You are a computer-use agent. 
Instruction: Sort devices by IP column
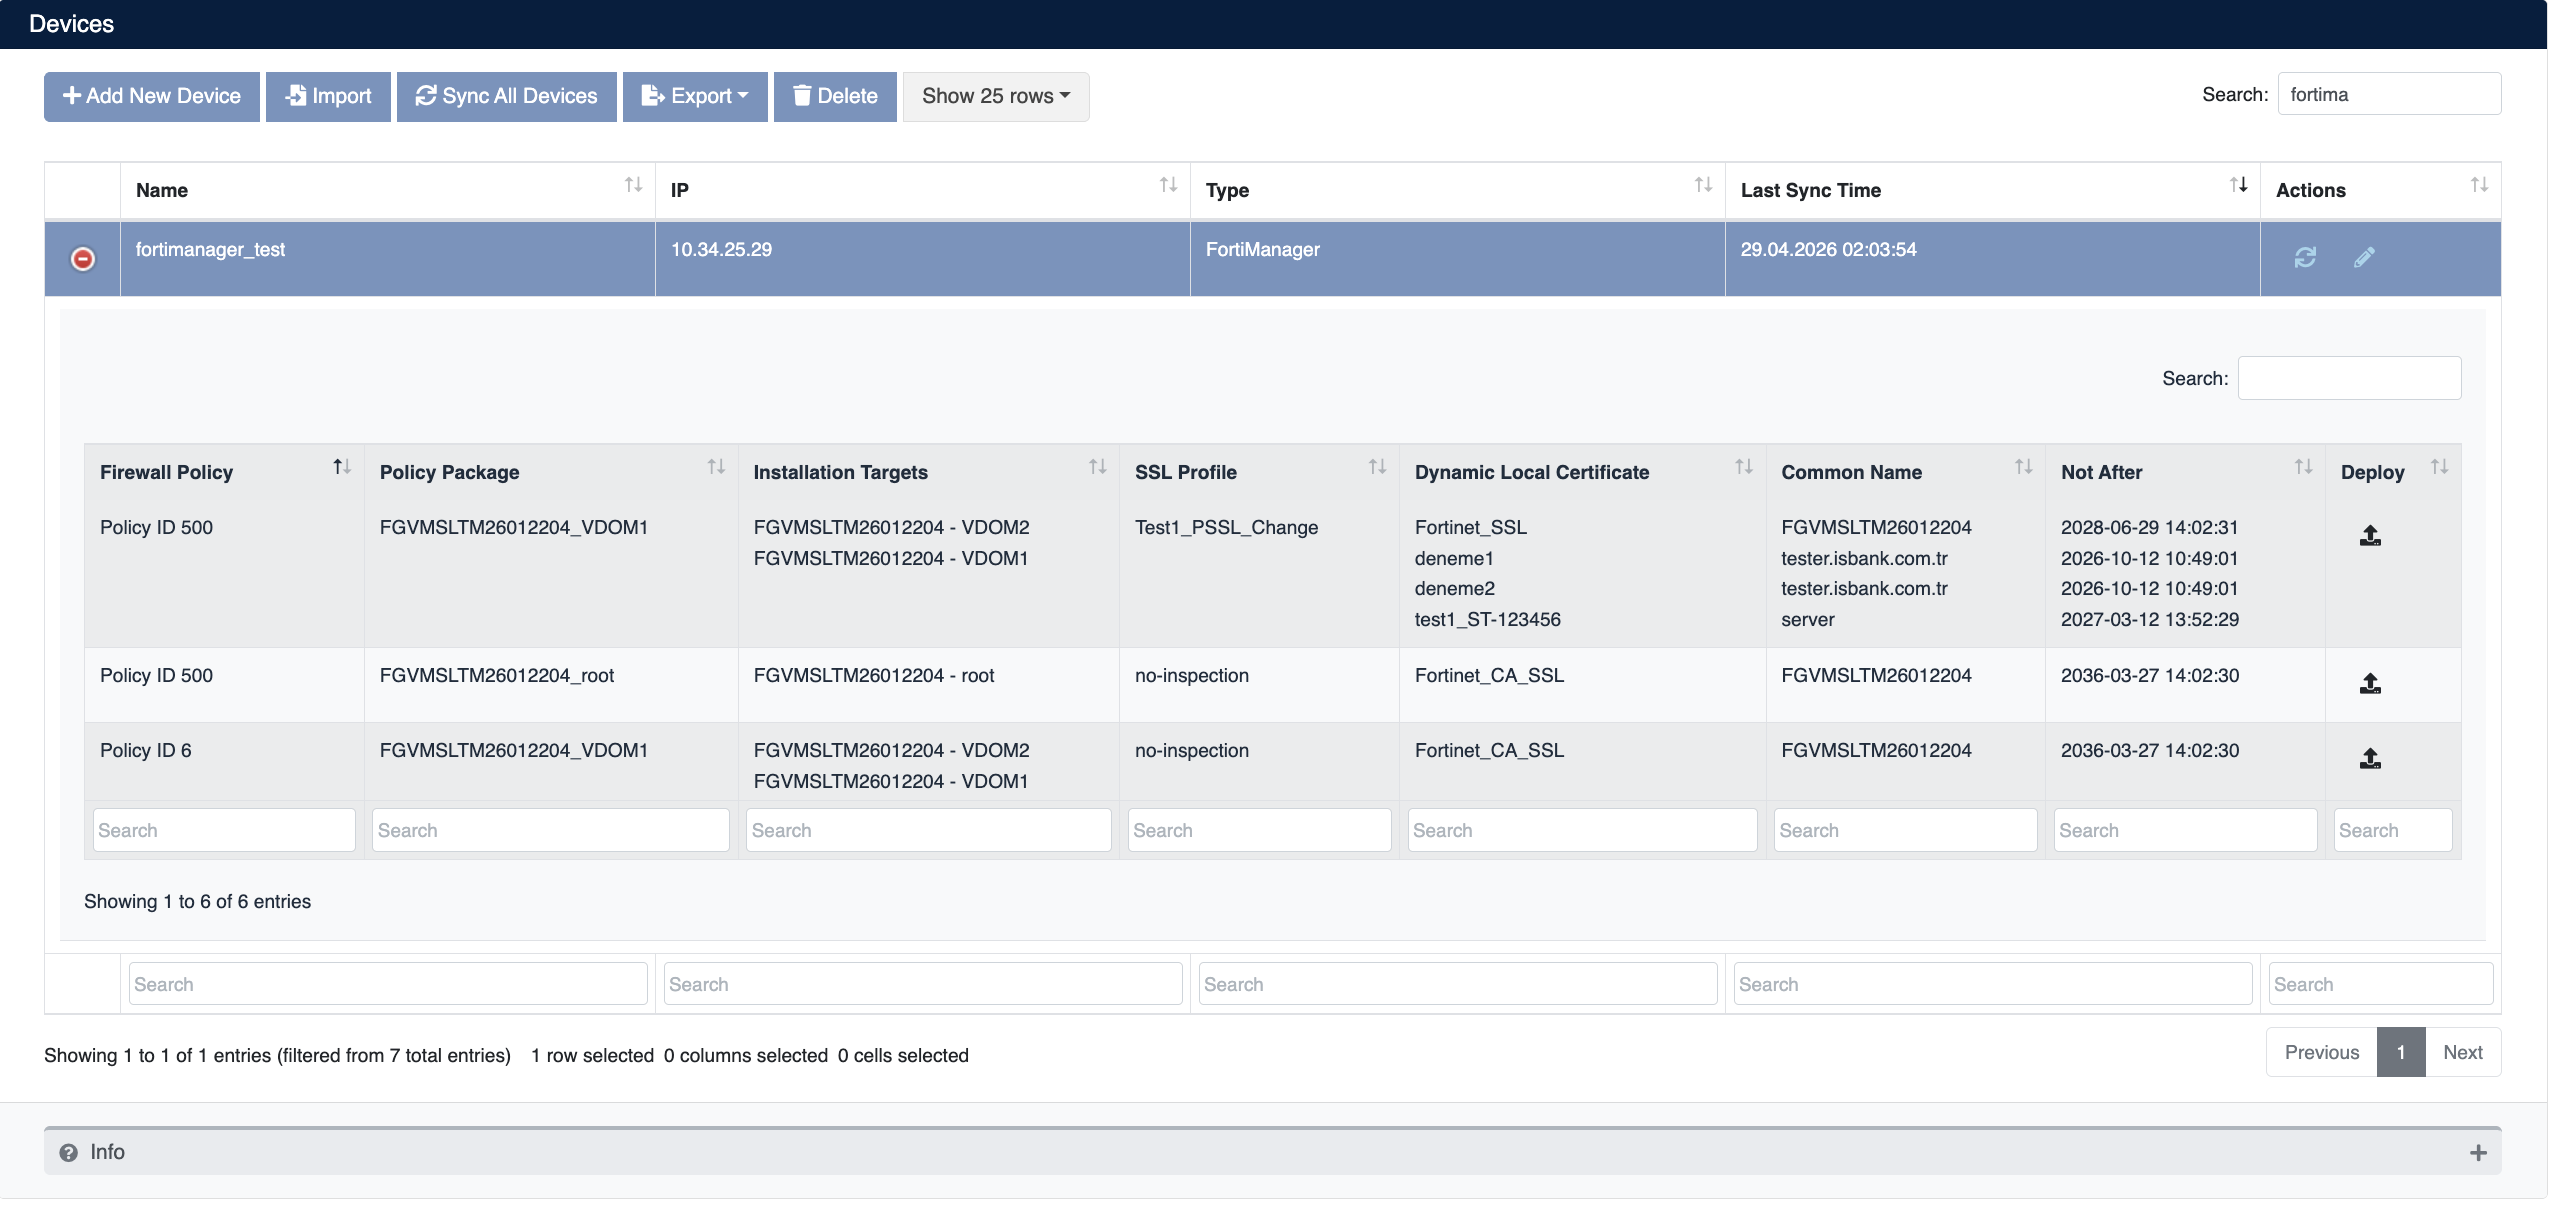coord(1168,185)
